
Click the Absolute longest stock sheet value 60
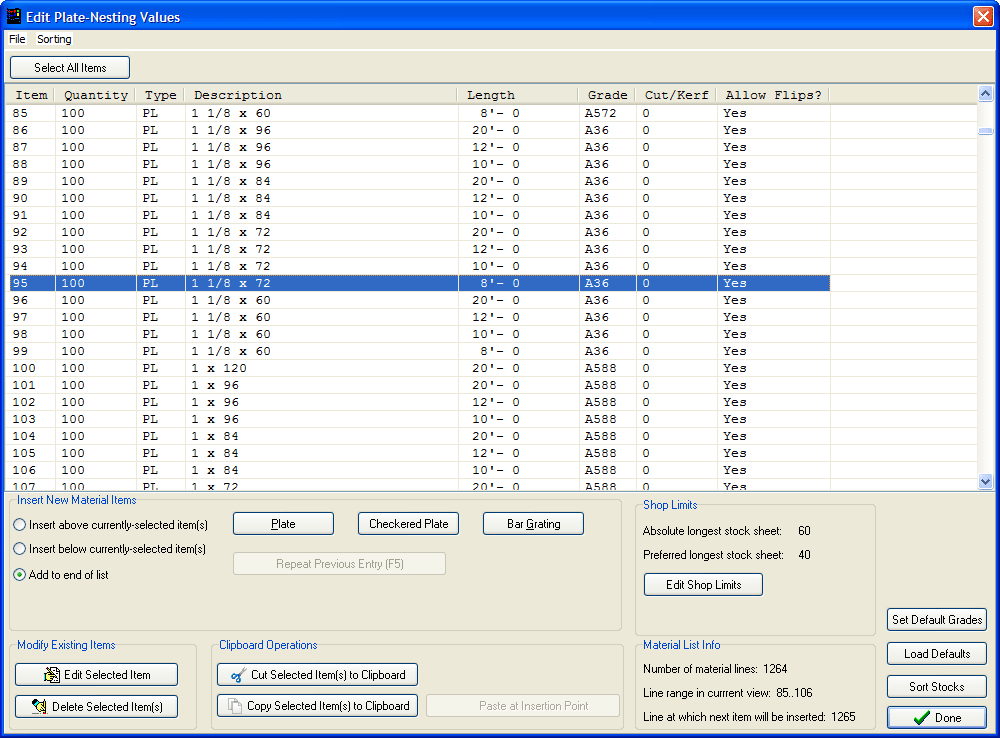(x=804, y=531)
